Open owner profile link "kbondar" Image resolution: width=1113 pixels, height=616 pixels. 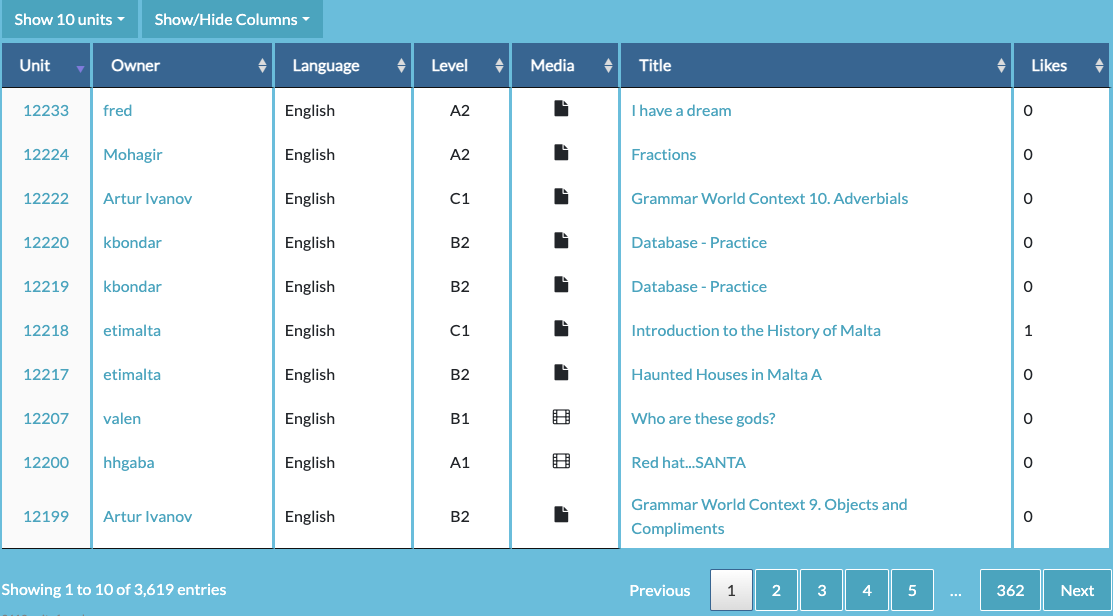pos(132,242)
